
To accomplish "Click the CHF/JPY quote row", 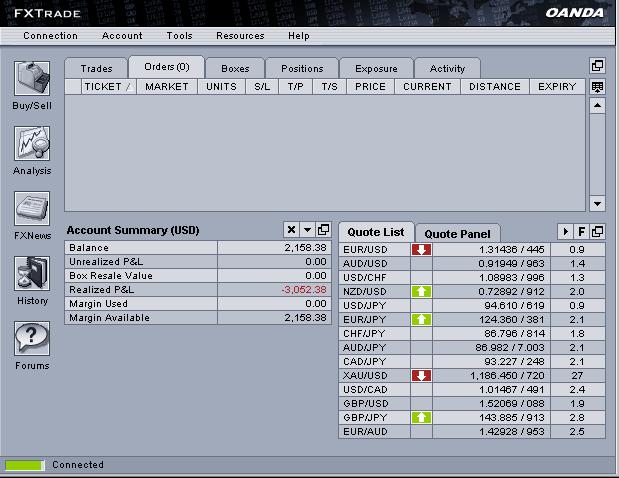I will pos(472,334).
